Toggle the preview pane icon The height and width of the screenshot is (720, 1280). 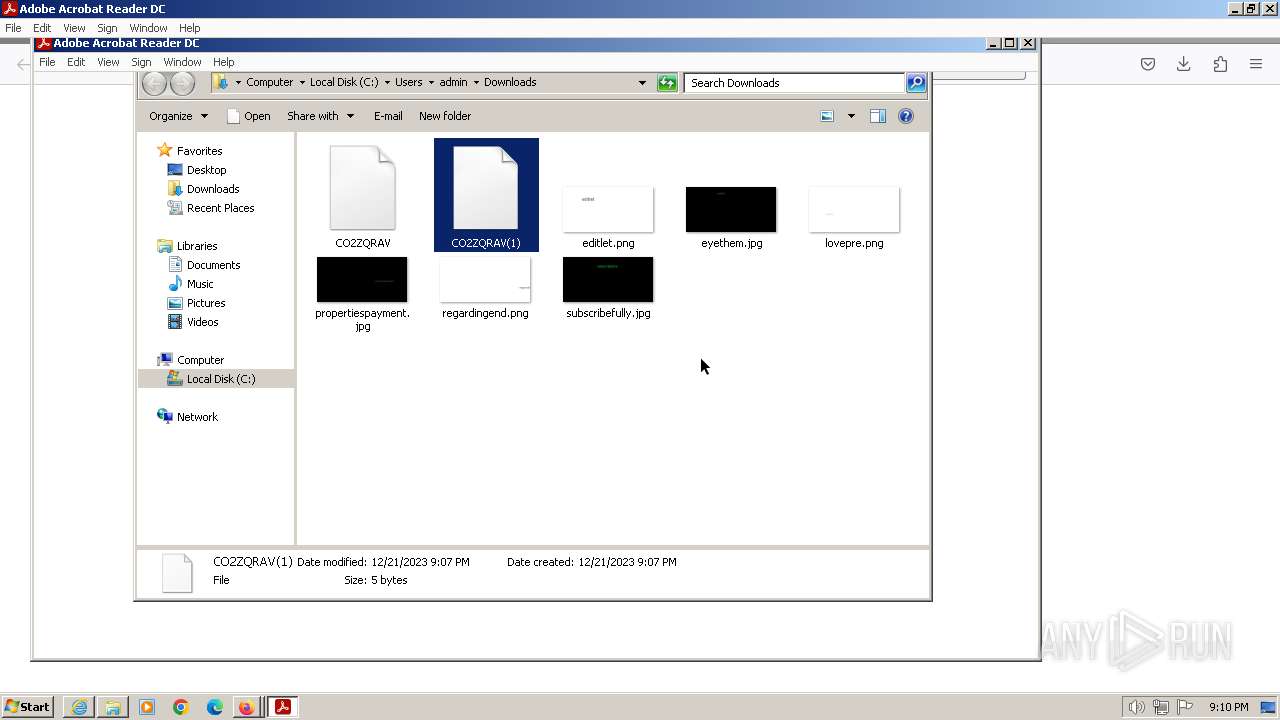point(878,116)
